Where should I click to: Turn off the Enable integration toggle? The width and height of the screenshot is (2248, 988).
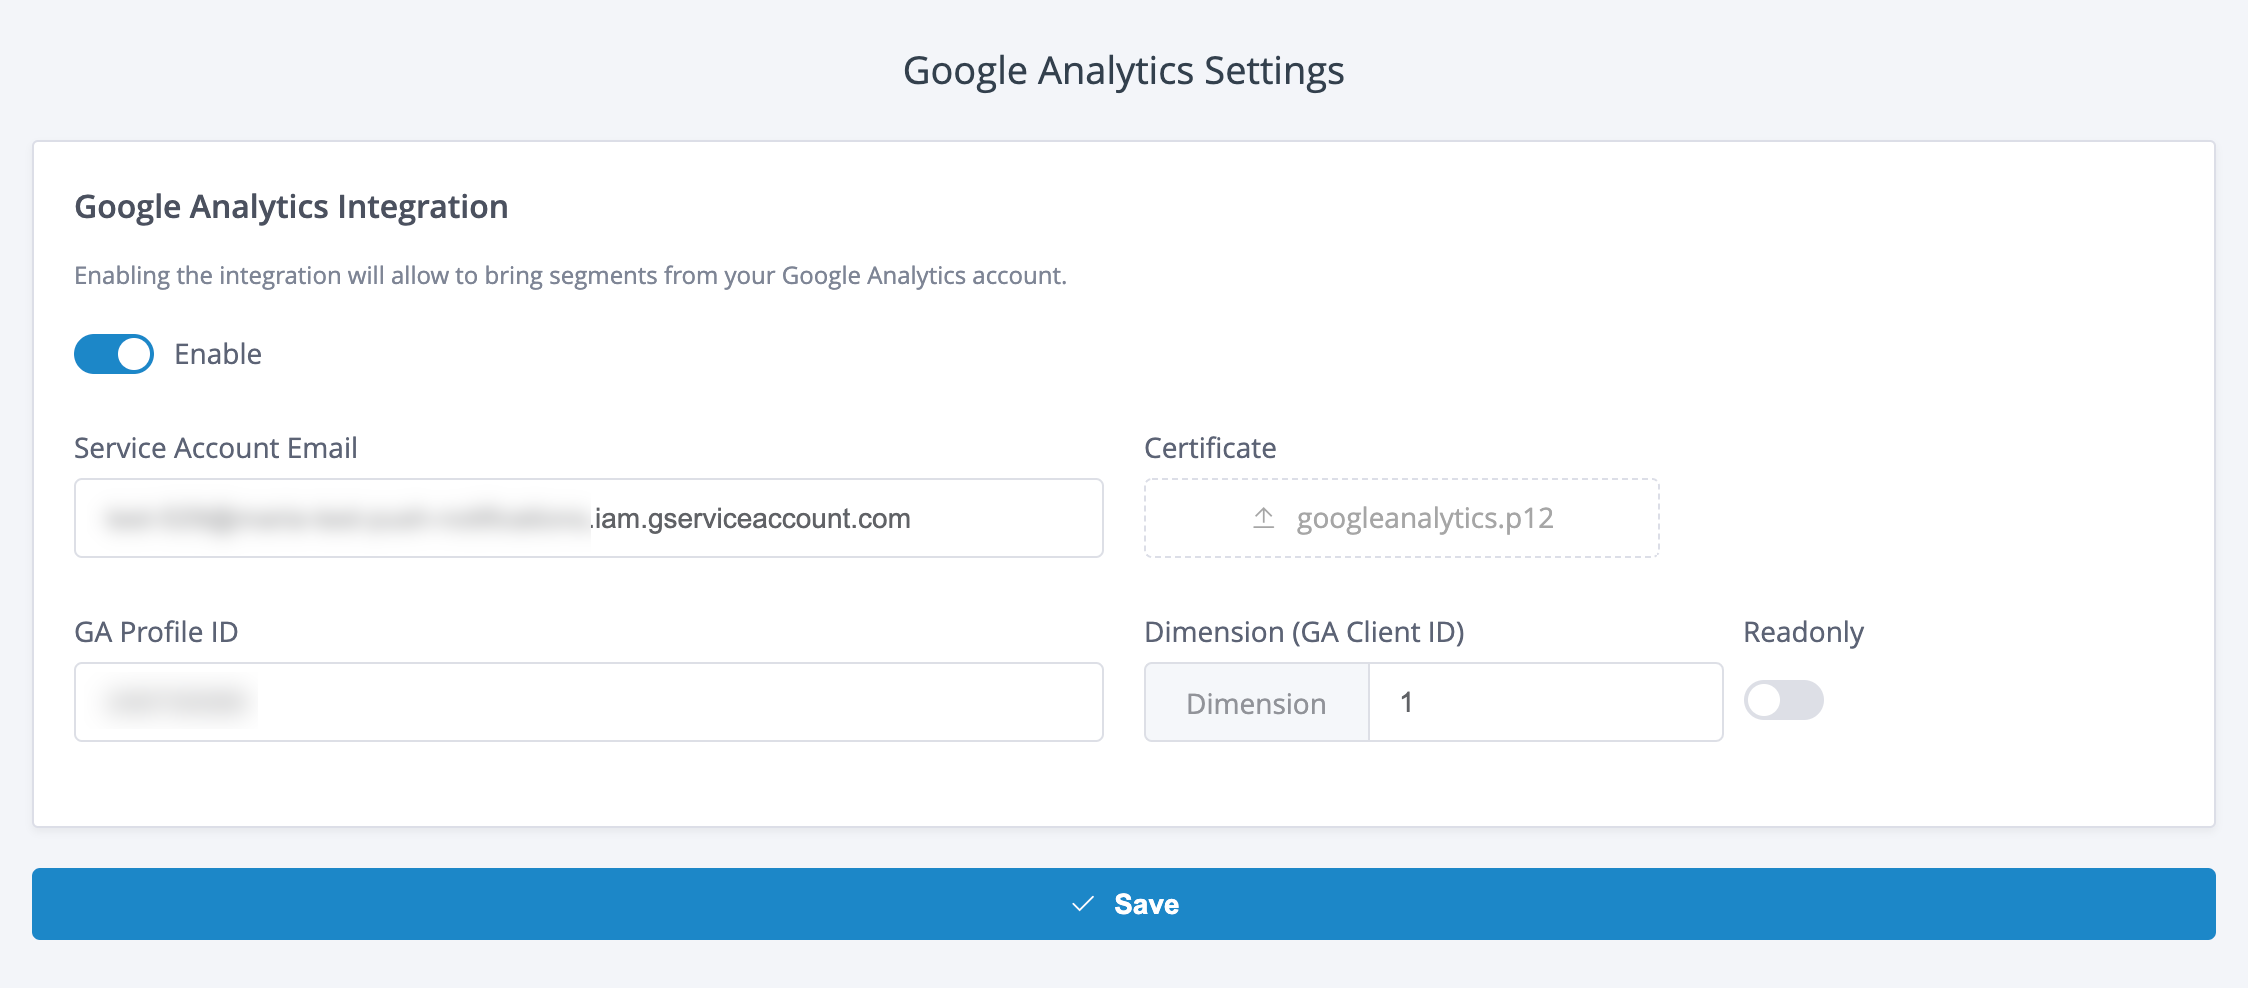(x=114, y=354)
